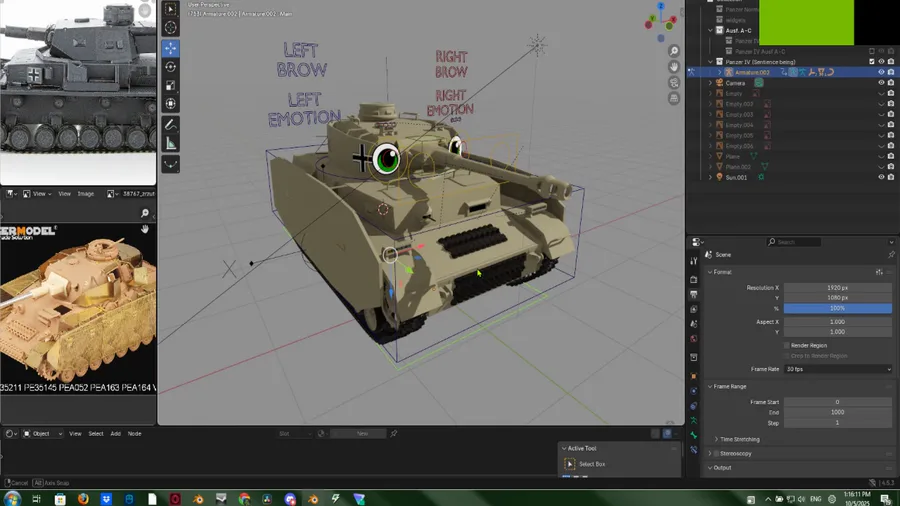900x506 pixels.
Task: Open the Image menu in image editor
Action: point(86,194)
